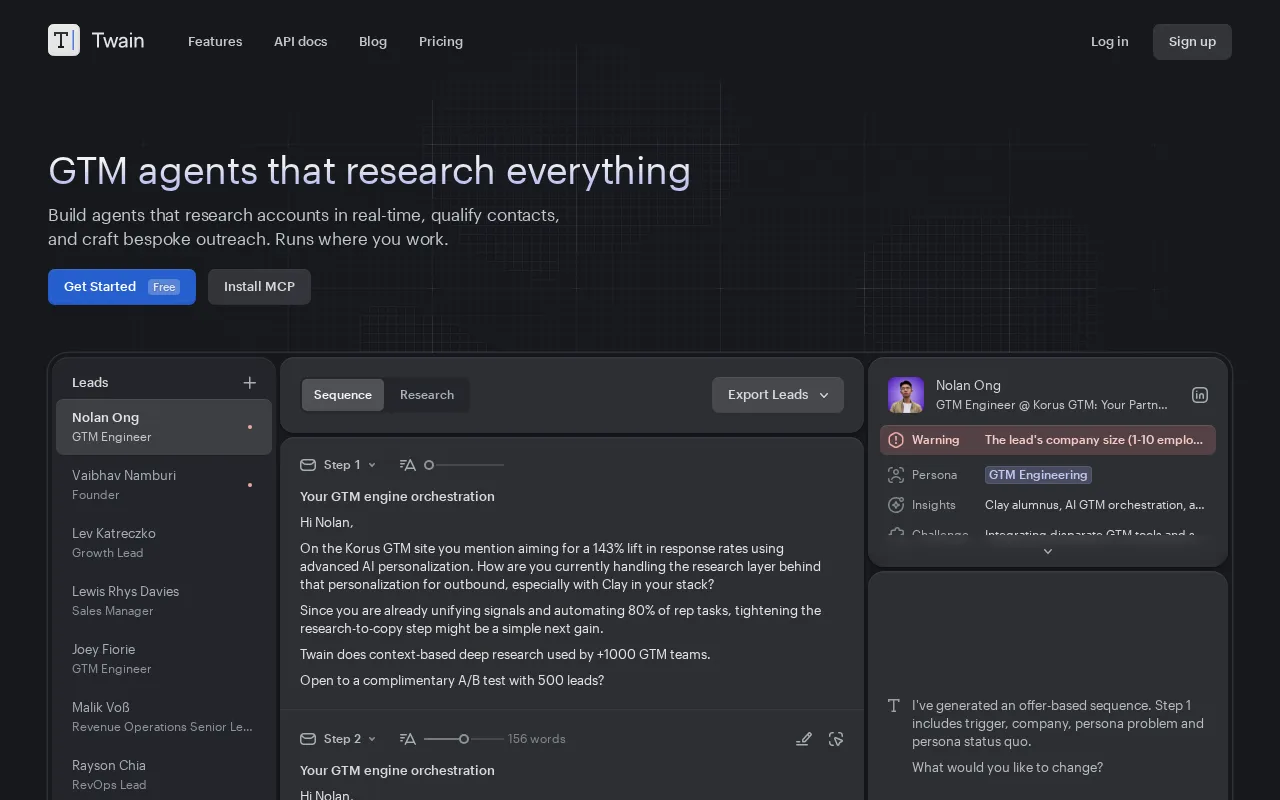The image size is (1280, 800).
Task: Go to the Blog page
Action: tap(373, 41)
